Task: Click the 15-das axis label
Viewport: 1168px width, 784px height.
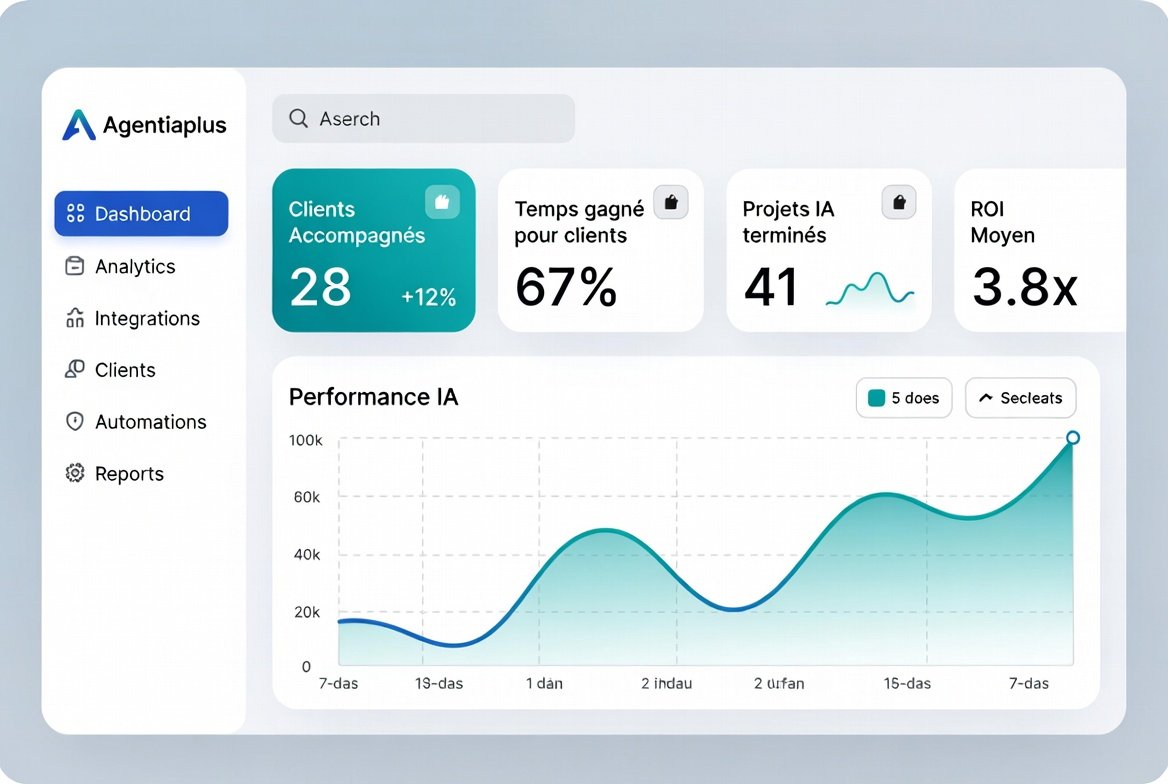Action: pyautogui.click(x=907, y=683)
